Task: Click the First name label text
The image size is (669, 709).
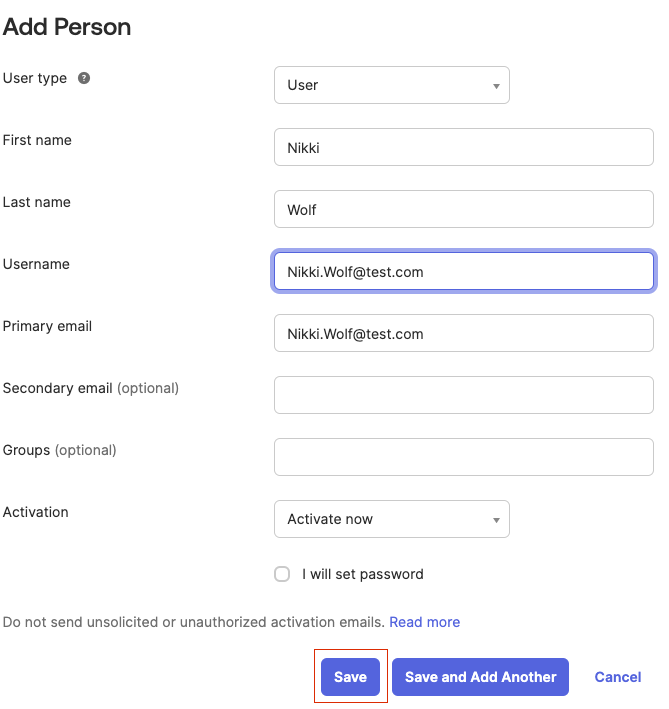Action: point(37,140)
